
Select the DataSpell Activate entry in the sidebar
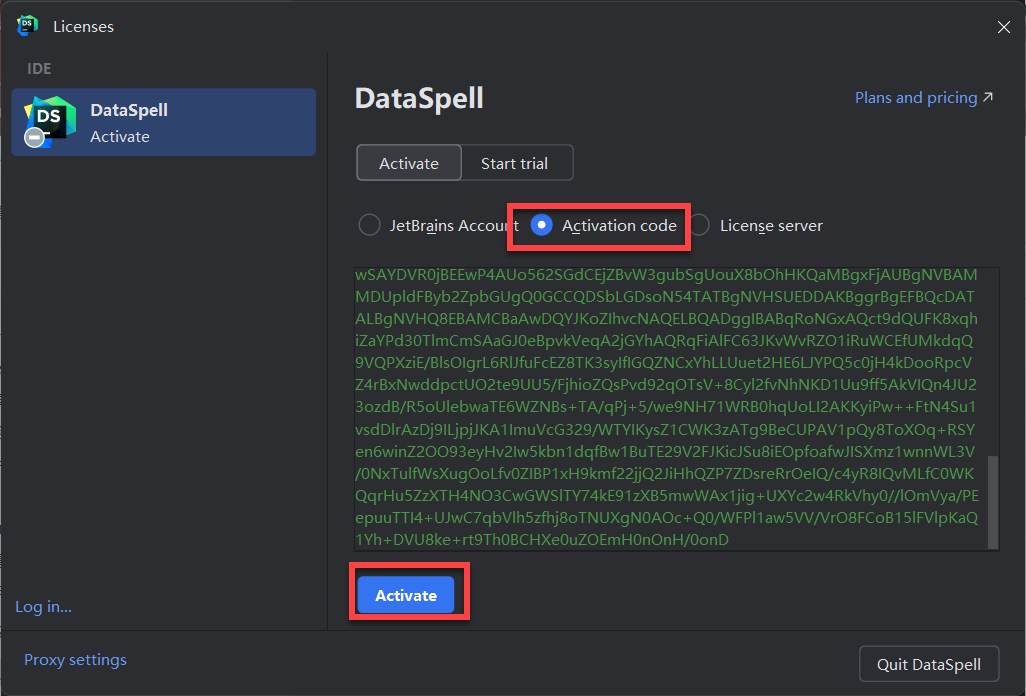click(x=163, y=122)
